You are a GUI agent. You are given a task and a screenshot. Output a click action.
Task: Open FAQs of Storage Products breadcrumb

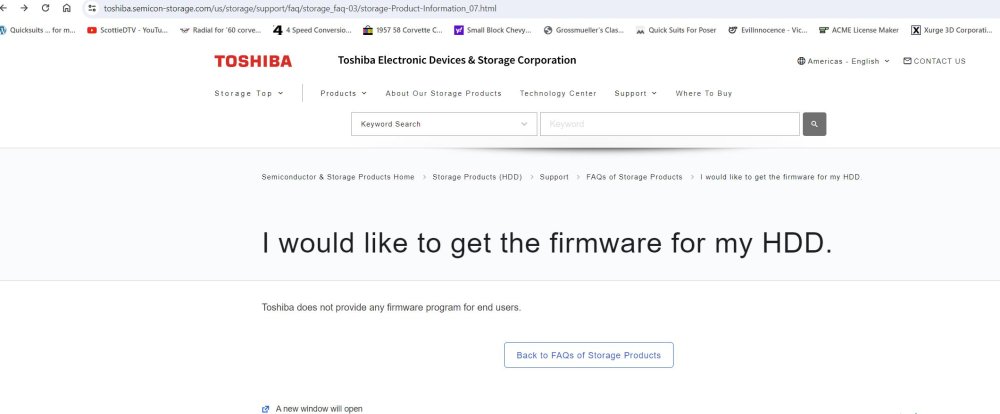(x=635, y=177)
